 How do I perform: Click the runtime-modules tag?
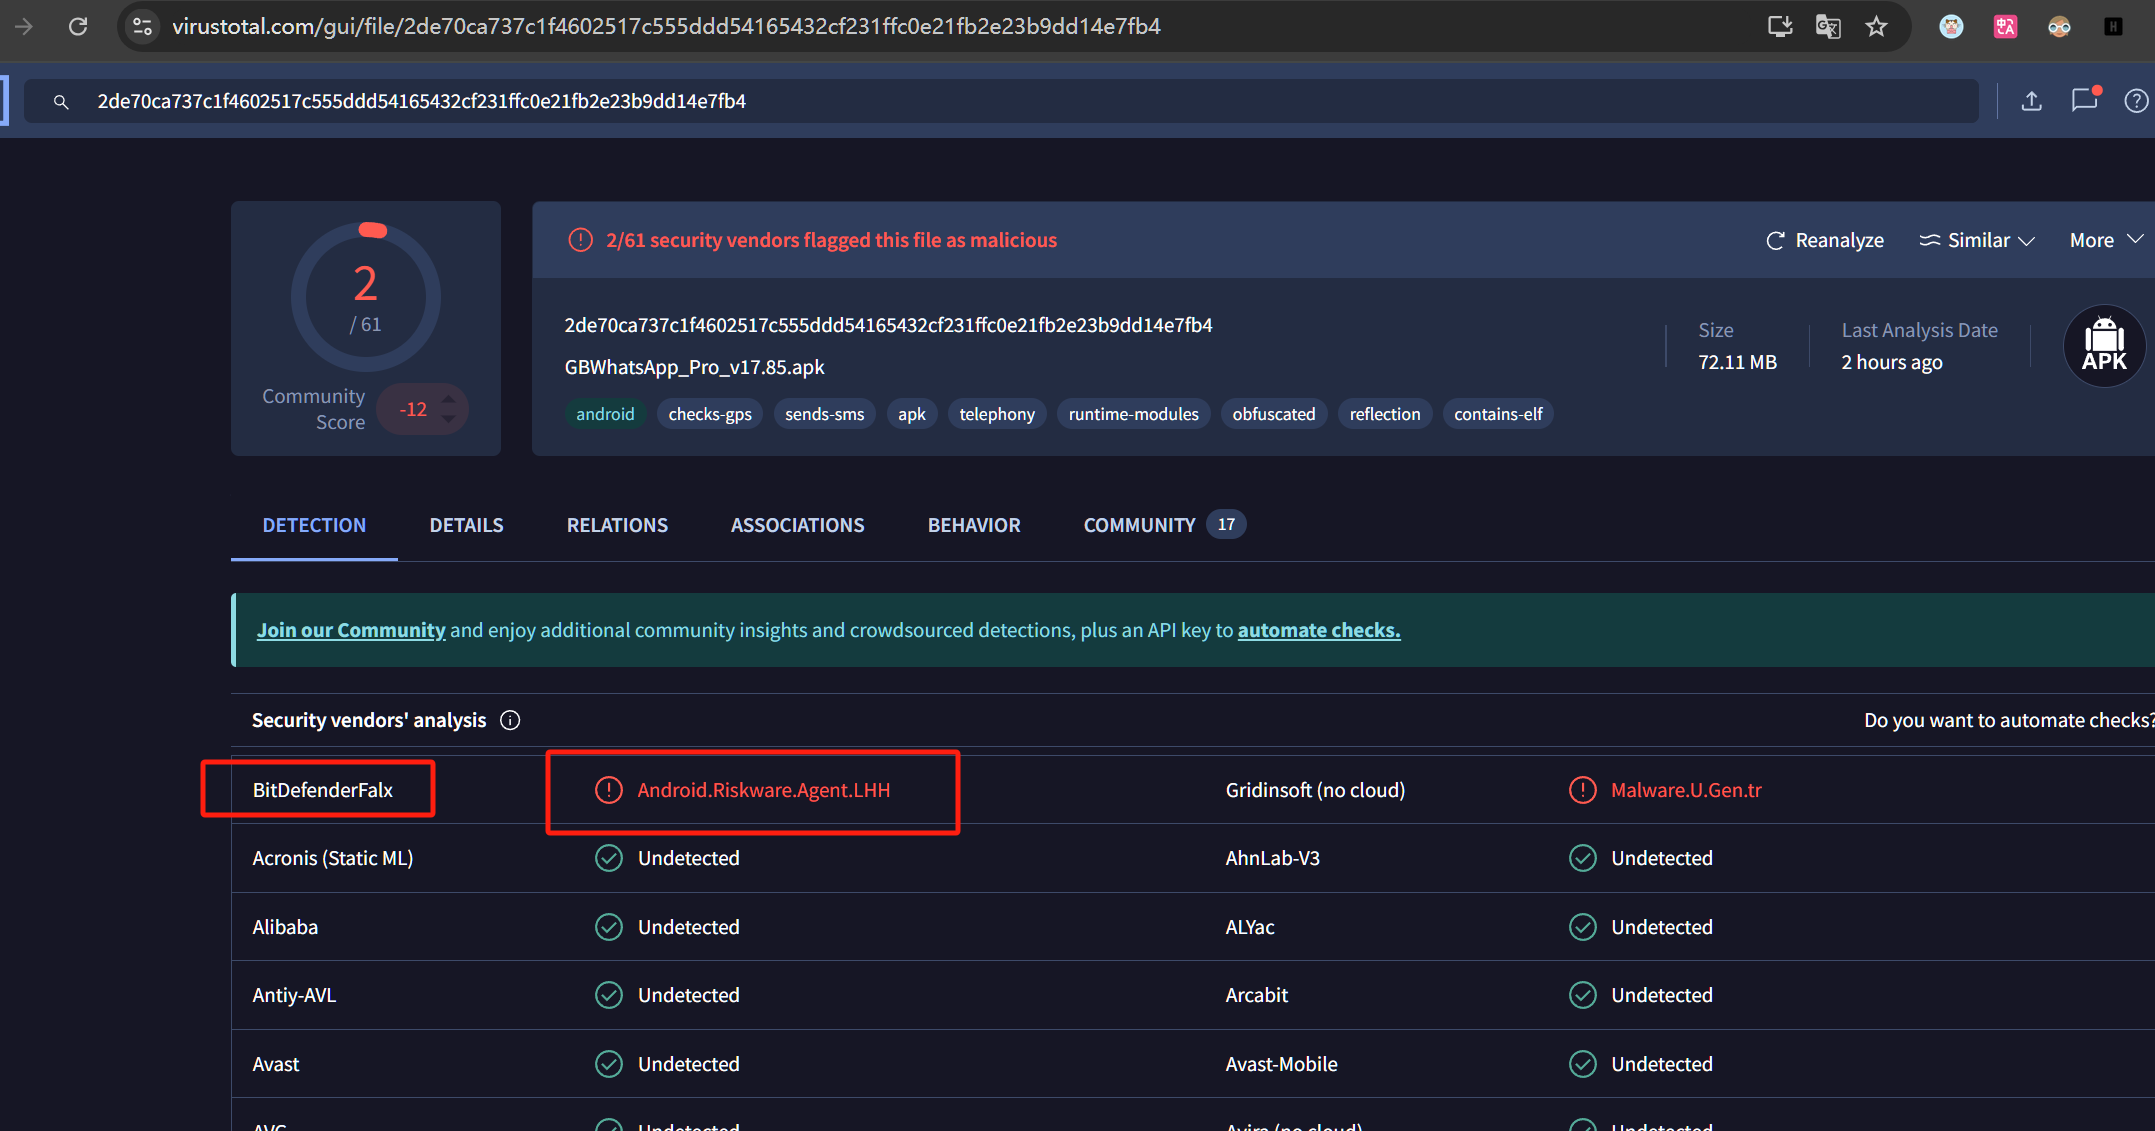click(x=1133, y=414)
